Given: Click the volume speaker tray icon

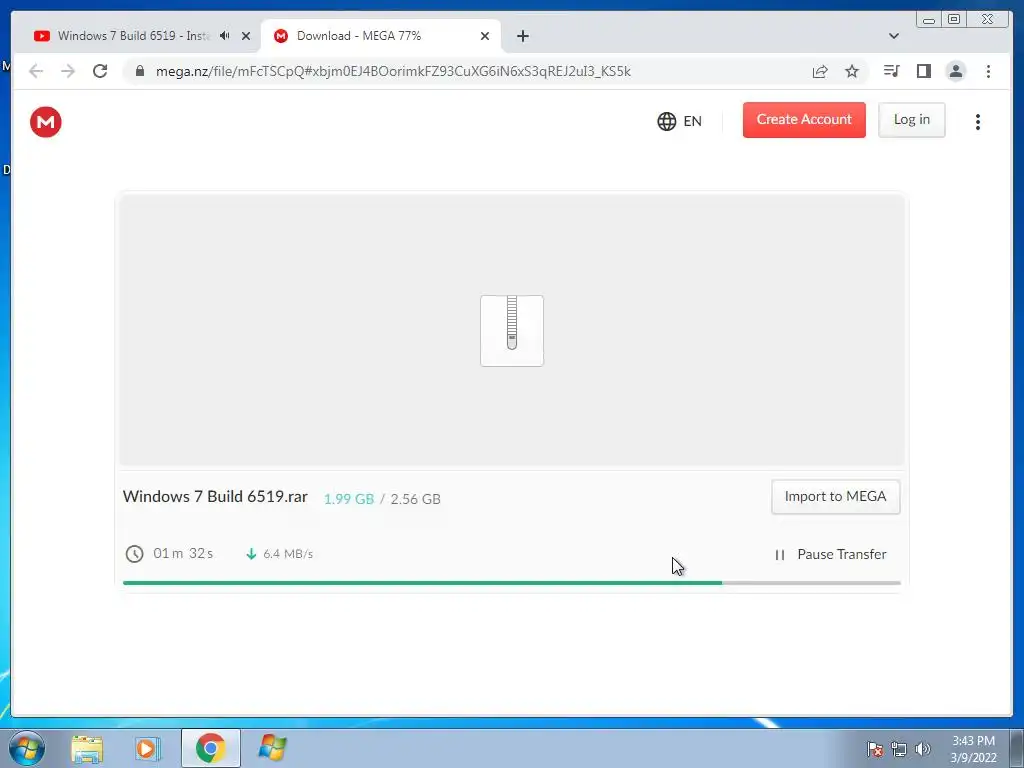Looking at the screenshot, I should (922, 749).
